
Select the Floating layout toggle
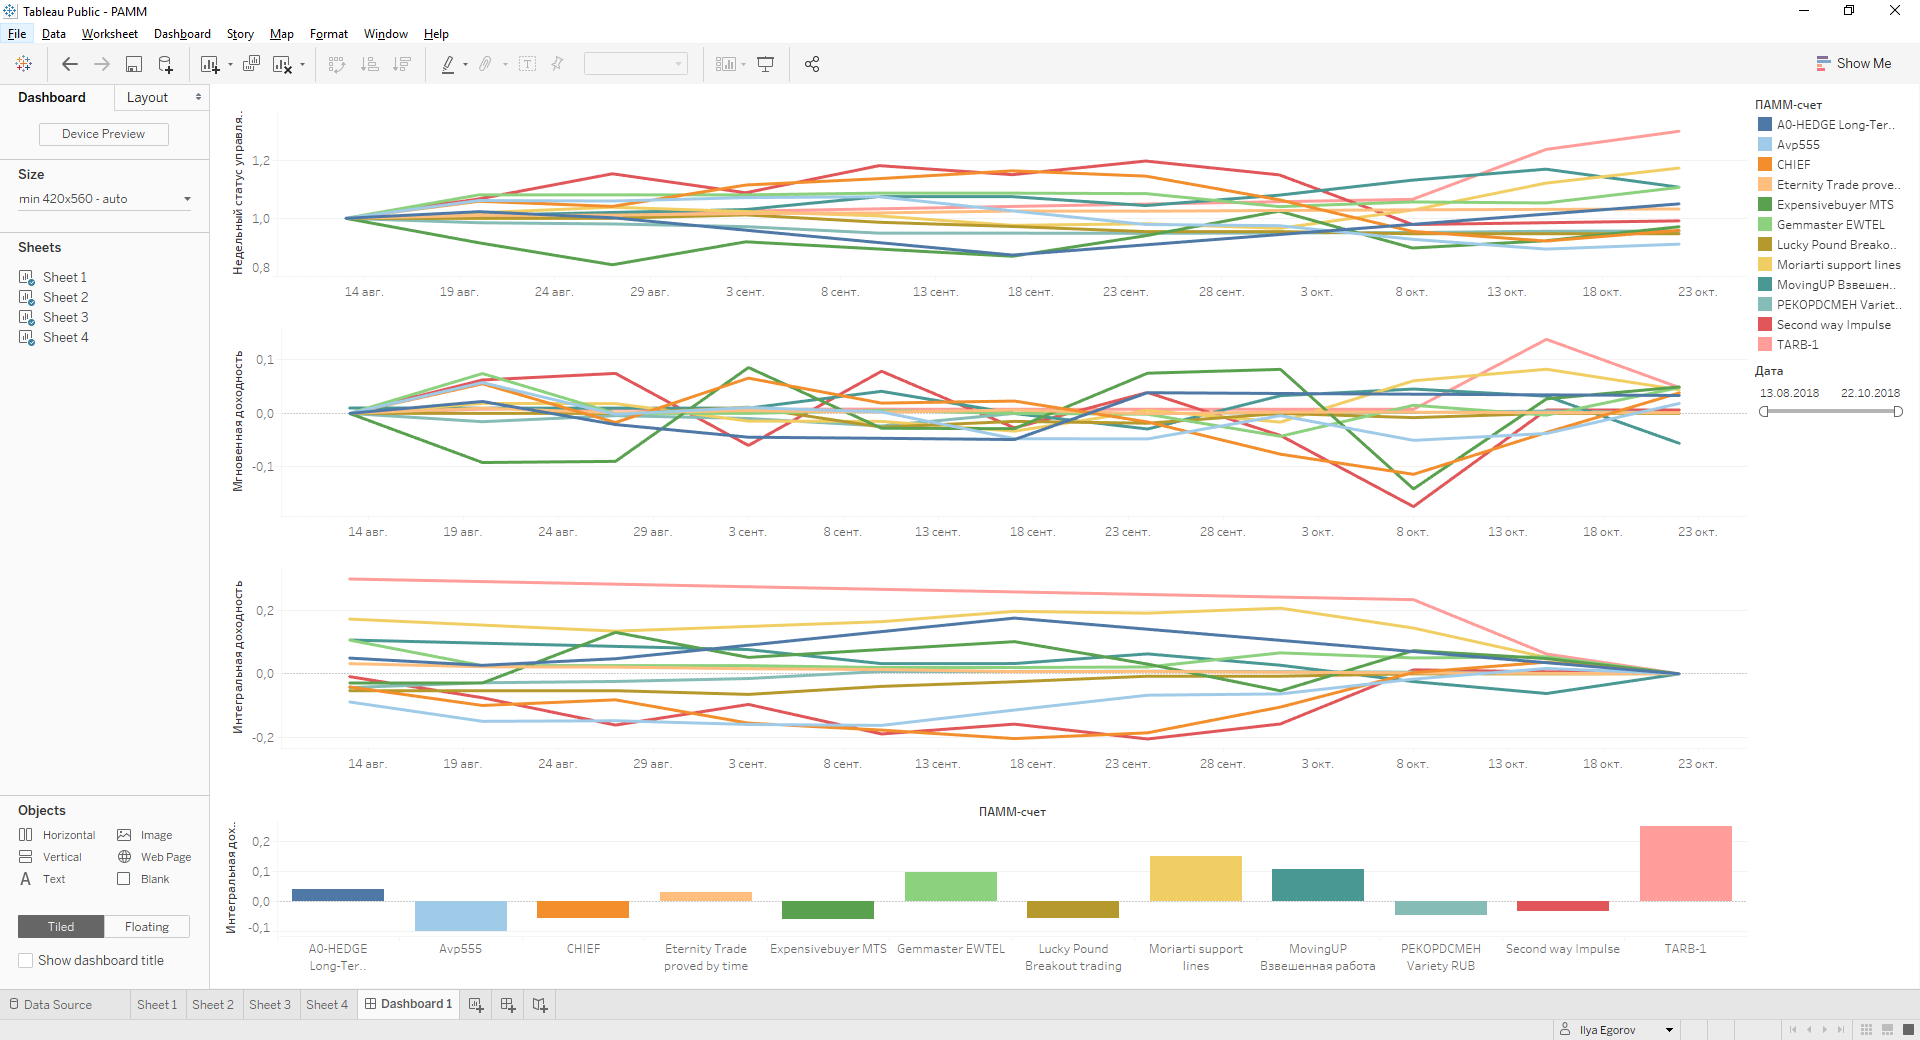pos(147,927)
